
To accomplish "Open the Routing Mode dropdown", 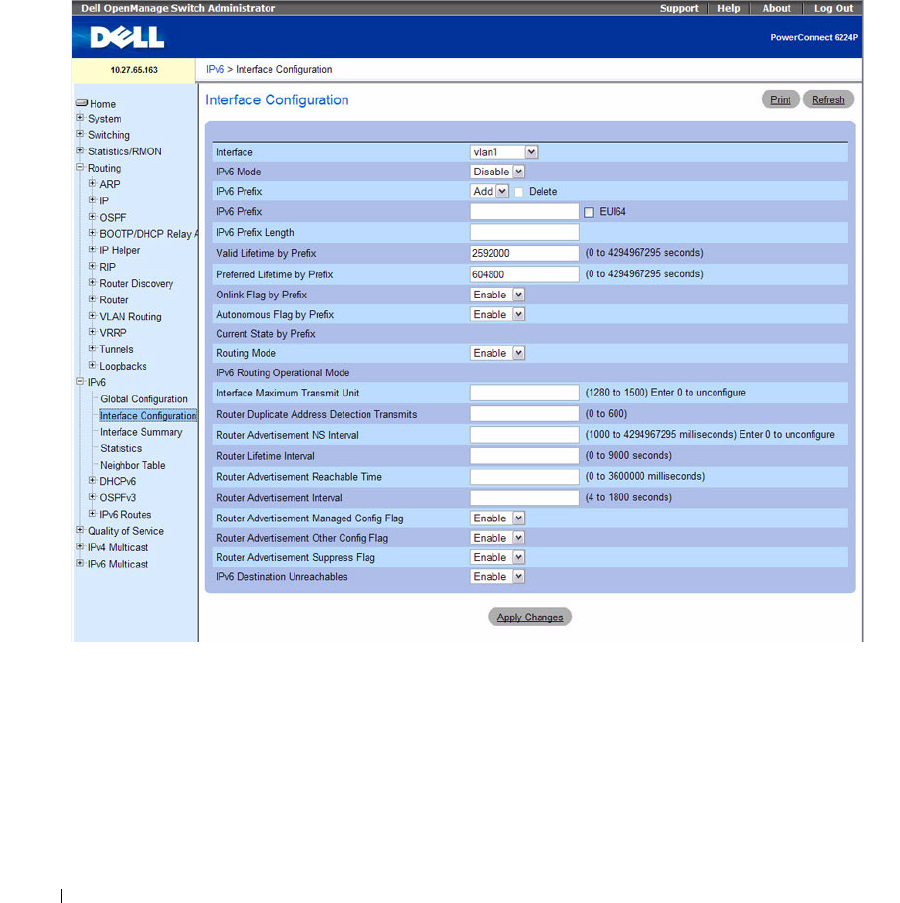I will (x=498, y=353).
